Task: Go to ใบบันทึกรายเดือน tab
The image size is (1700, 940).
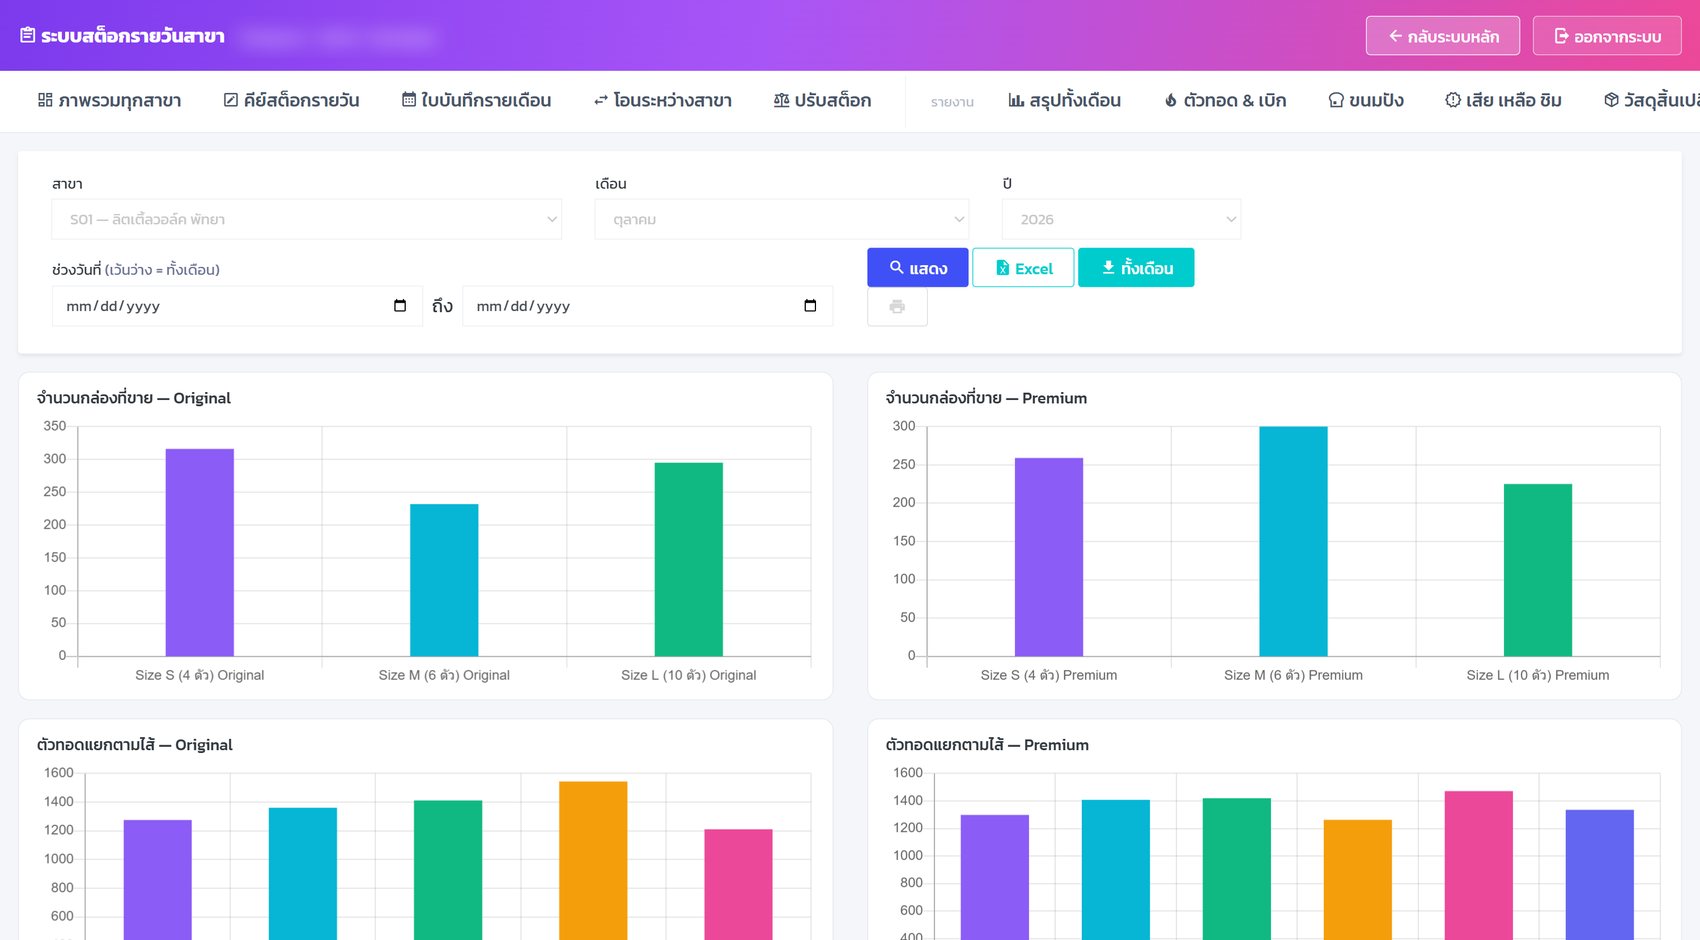Action: [x=477, y=101]
